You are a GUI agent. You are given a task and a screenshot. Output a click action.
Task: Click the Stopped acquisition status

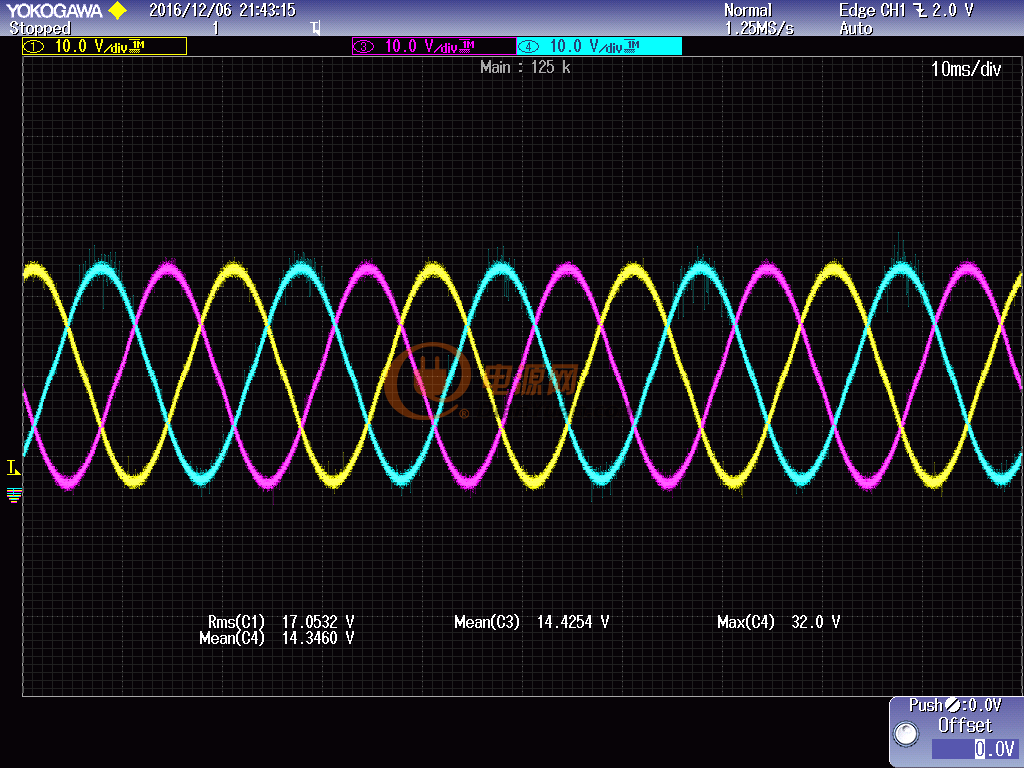pos(40,28)
